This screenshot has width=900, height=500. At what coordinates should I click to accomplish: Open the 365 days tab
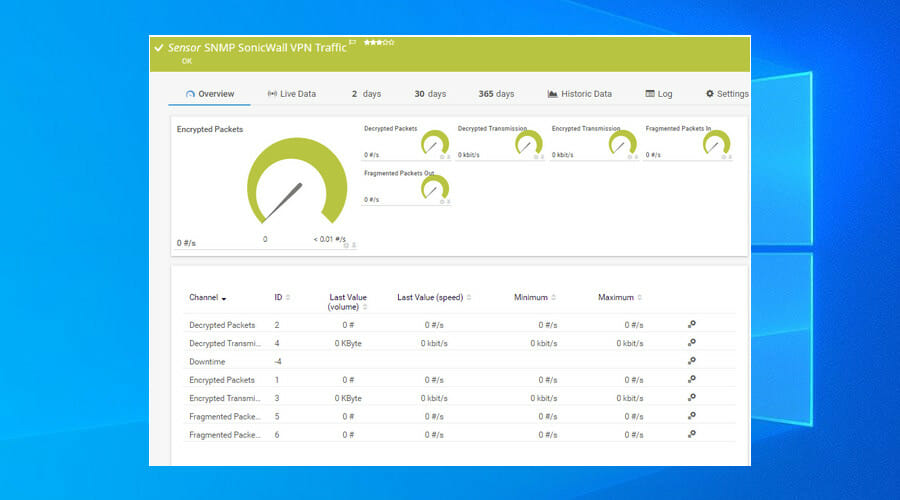point(496,94)
